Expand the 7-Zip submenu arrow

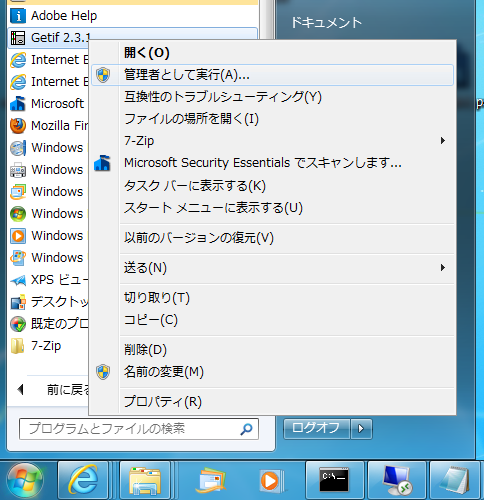click(x=443, y=141)
